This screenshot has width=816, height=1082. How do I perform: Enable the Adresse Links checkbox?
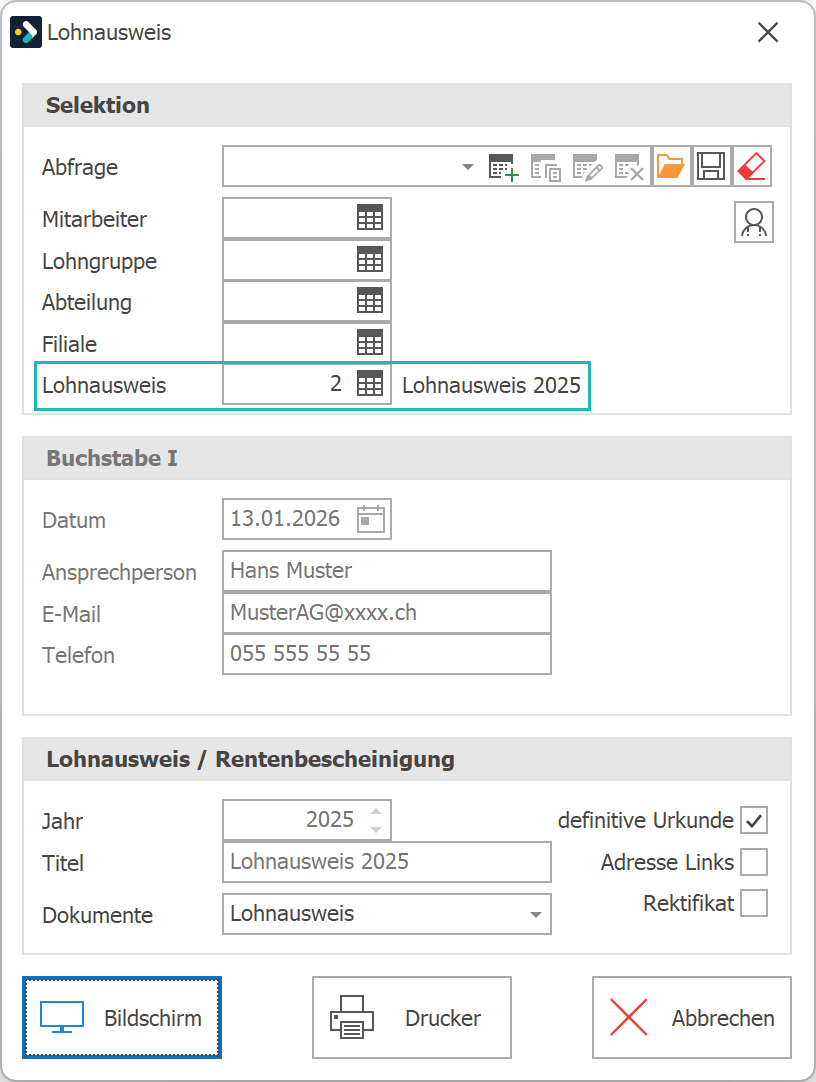tap(754, 862)
